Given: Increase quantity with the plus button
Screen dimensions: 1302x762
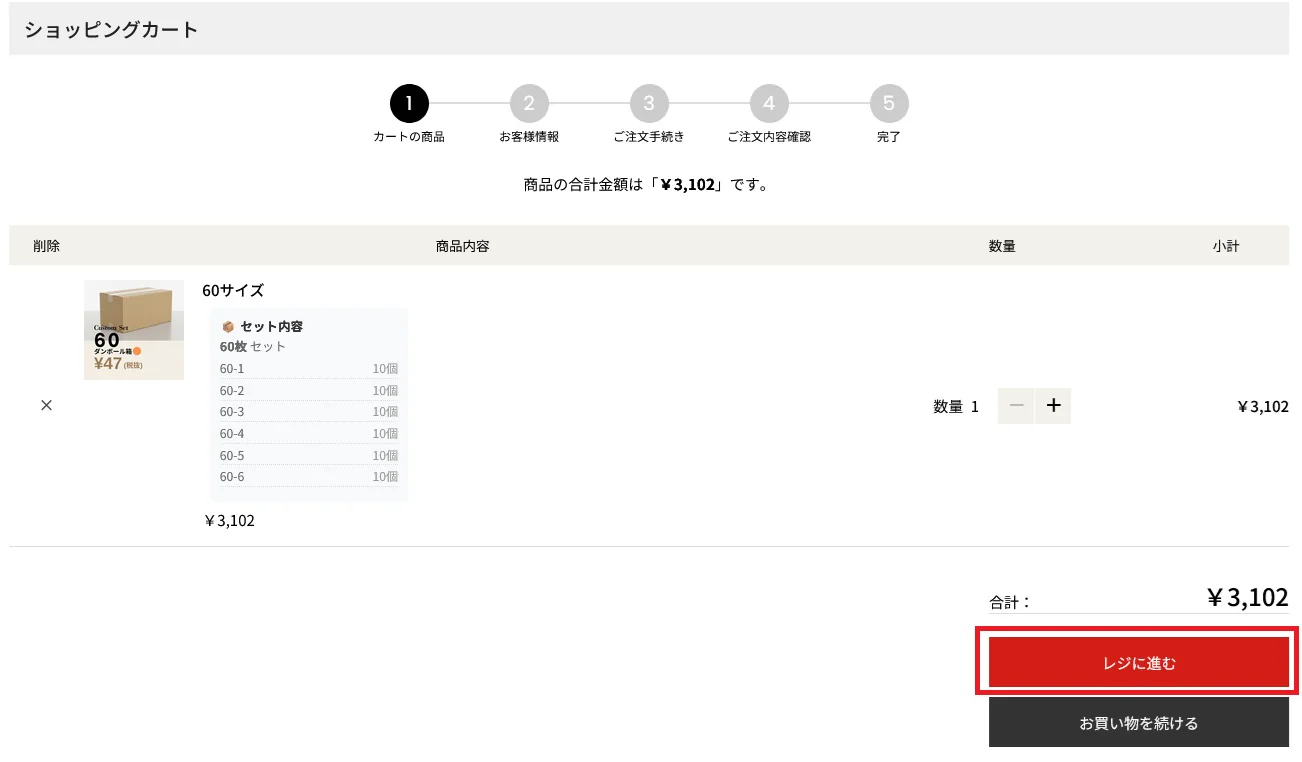Looking at the screenshot, I should click(x=1053, y=406).
